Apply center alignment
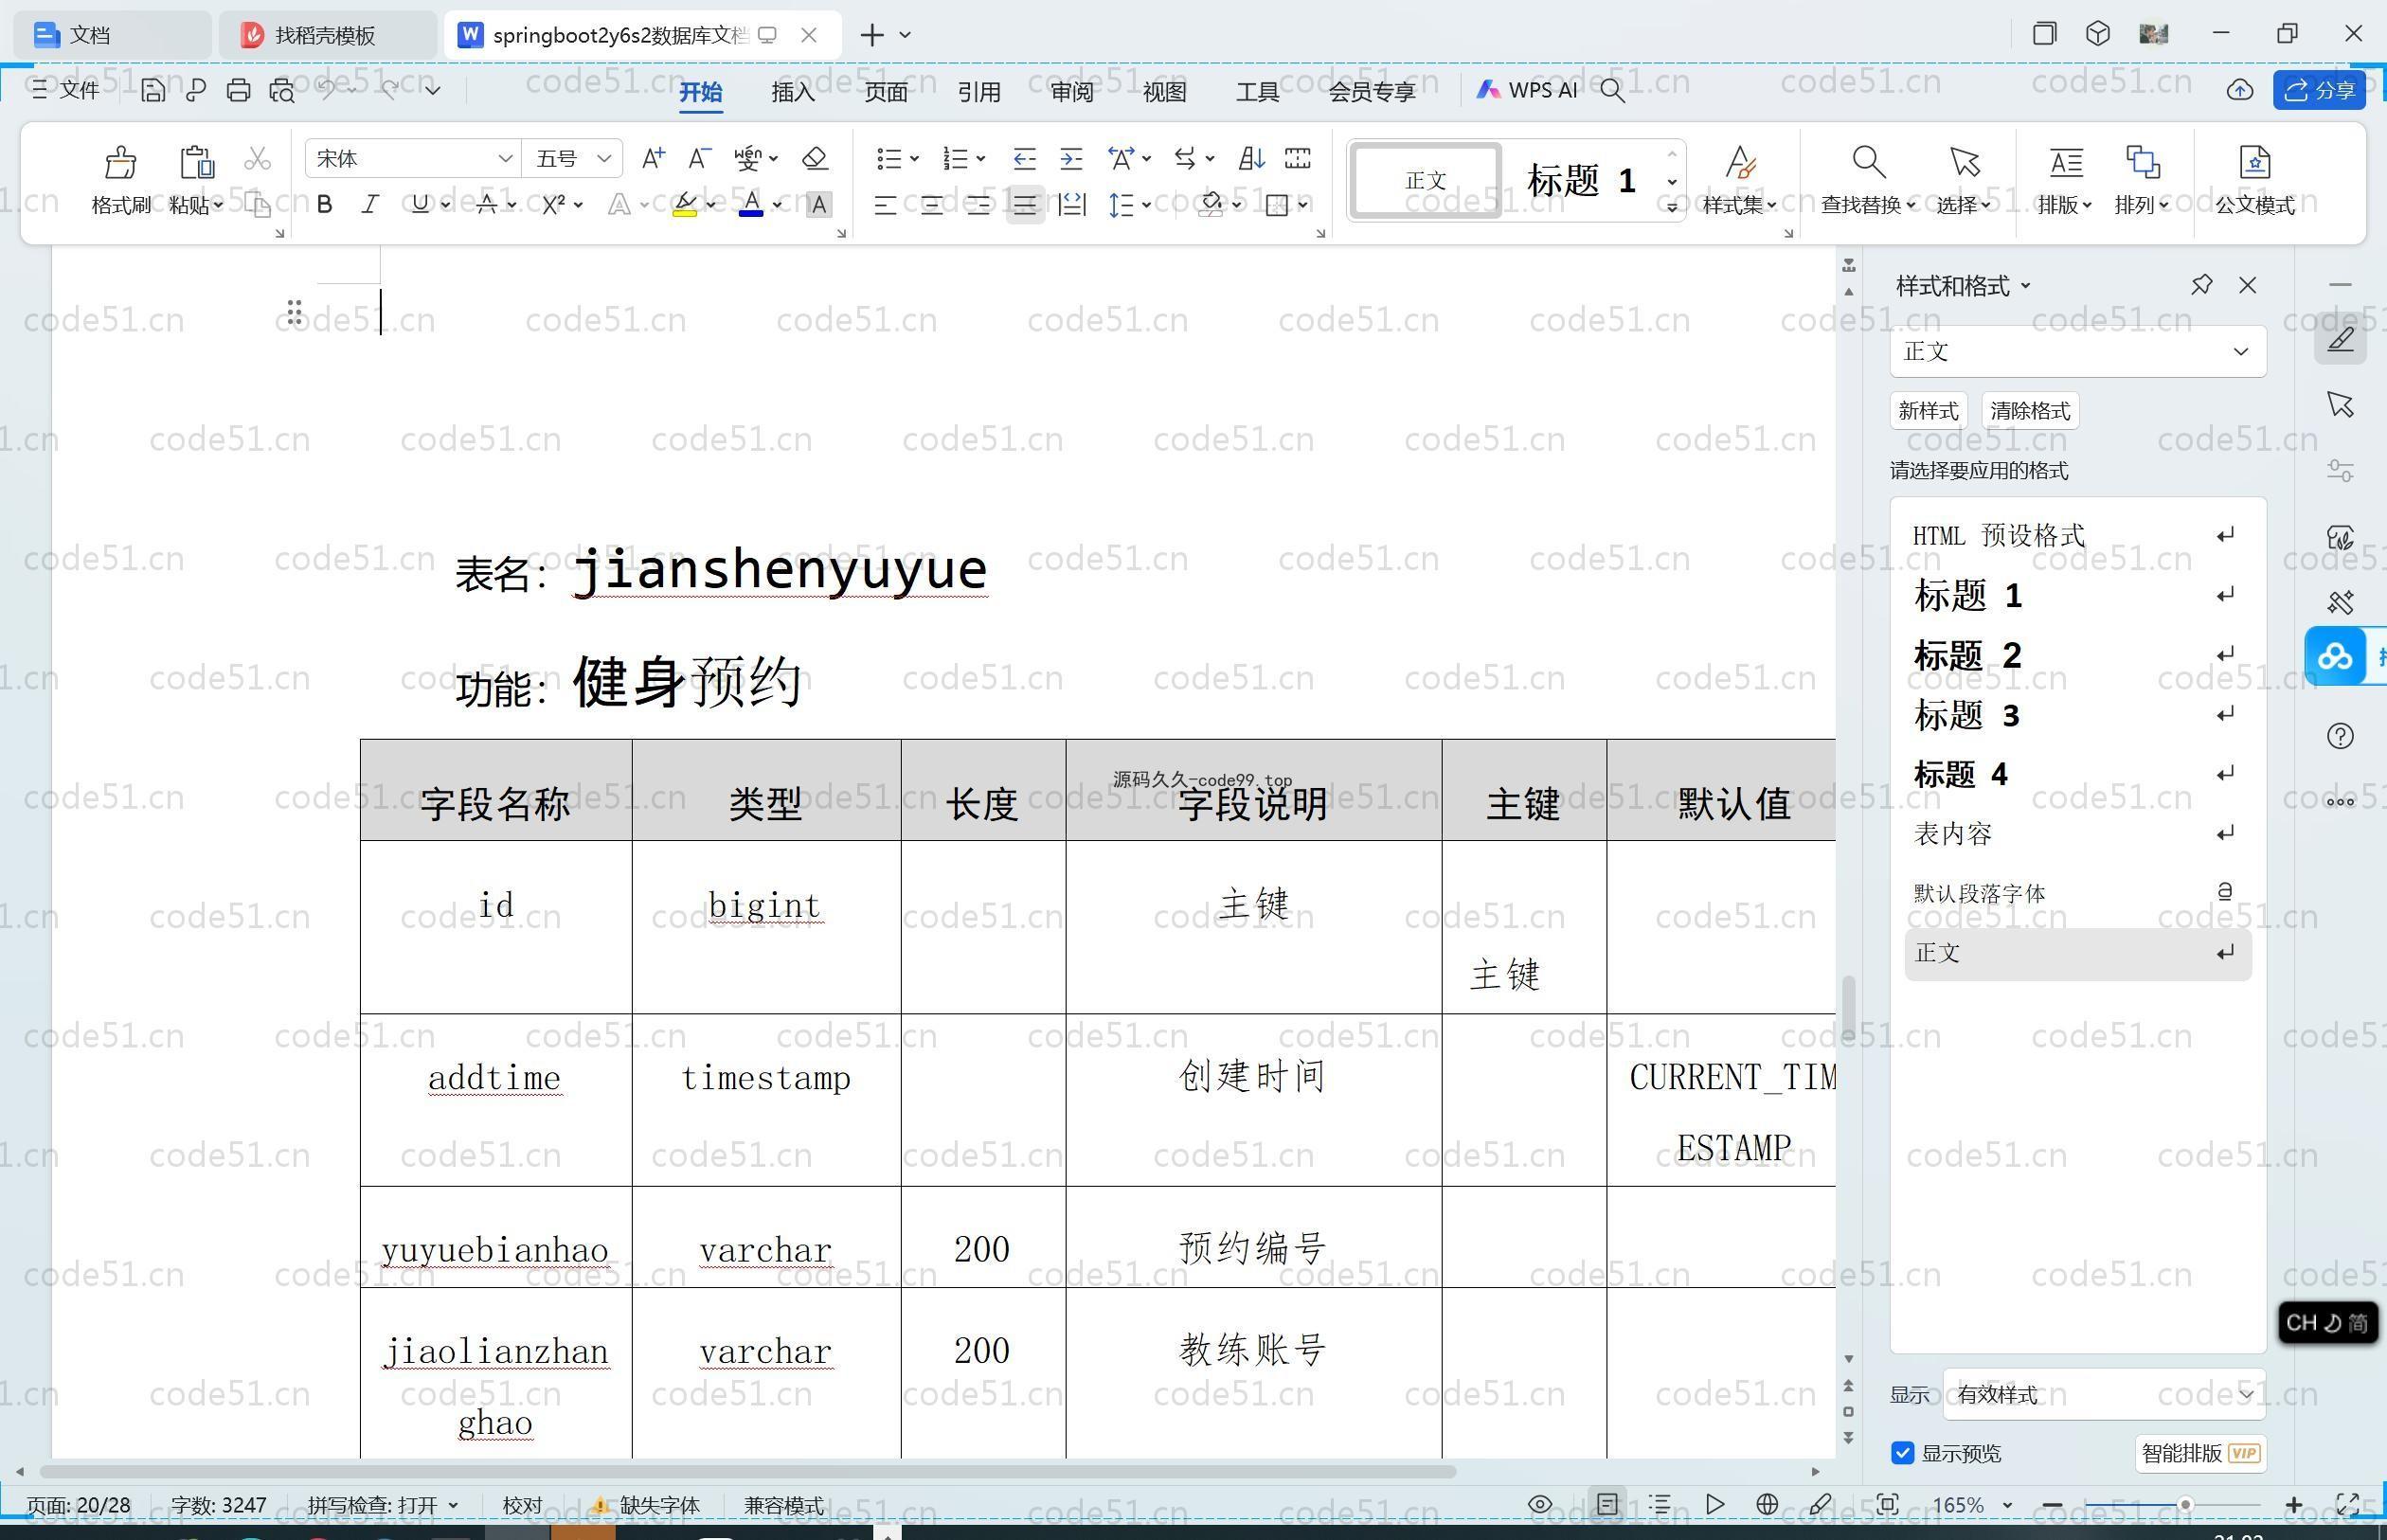Image resolution: width=2387 pixels, height=1540 pixels. click(931, 205)
